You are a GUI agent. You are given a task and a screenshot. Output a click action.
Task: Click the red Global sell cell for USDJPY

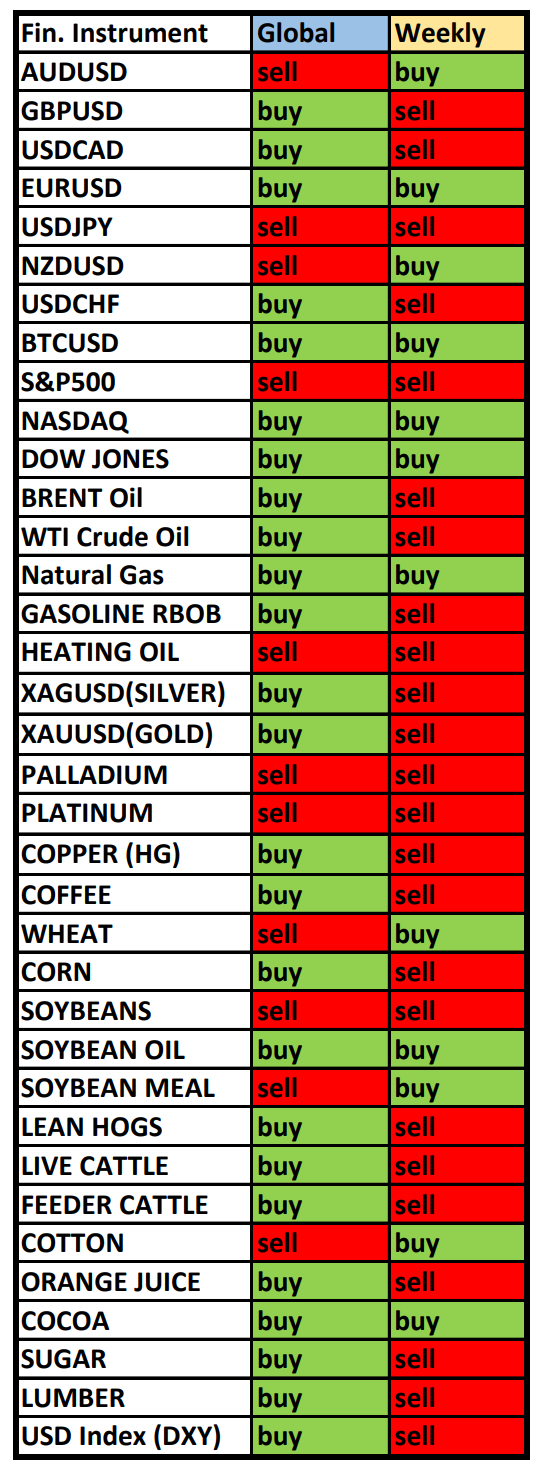click(x=320, y=227)
